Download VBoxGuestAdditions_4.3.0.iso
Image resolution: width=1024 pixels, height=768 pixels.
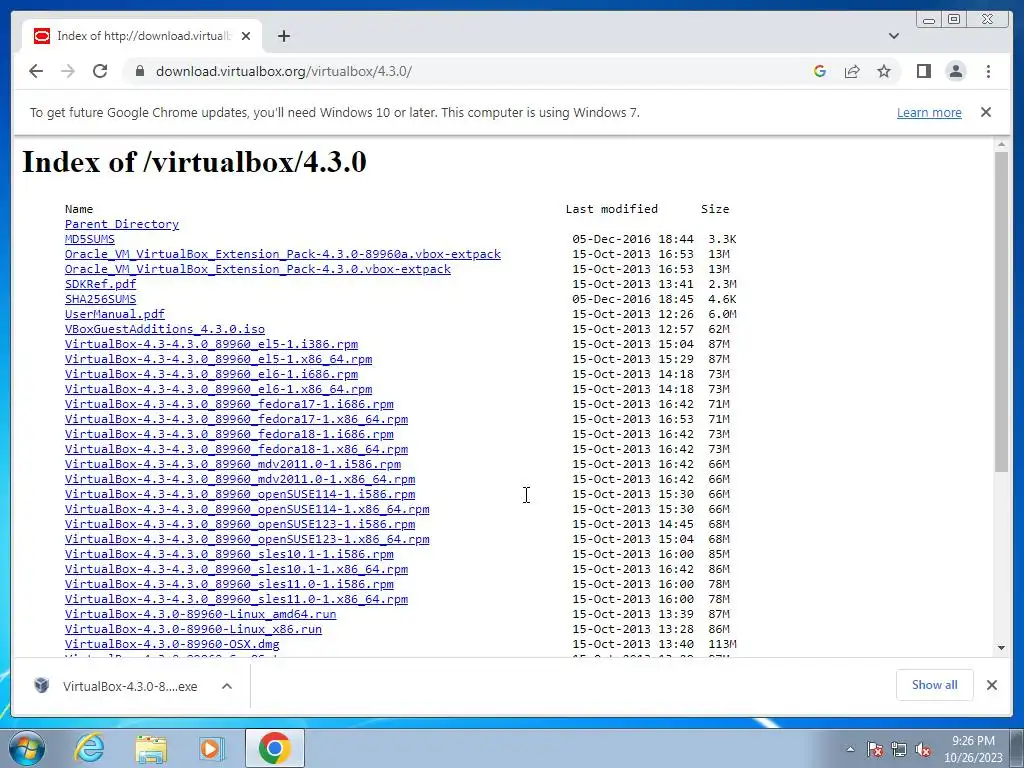click(x=165, y=329)
